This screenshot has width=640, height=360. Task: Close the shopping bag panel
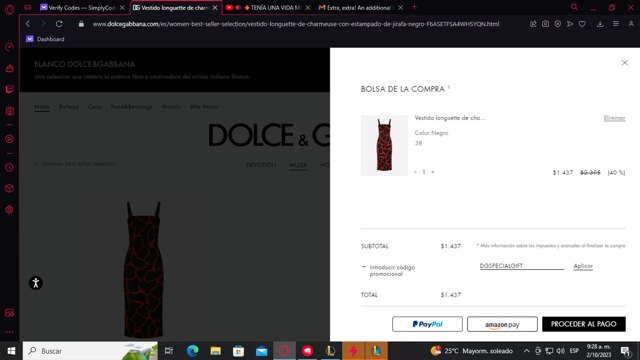[624, 62]
